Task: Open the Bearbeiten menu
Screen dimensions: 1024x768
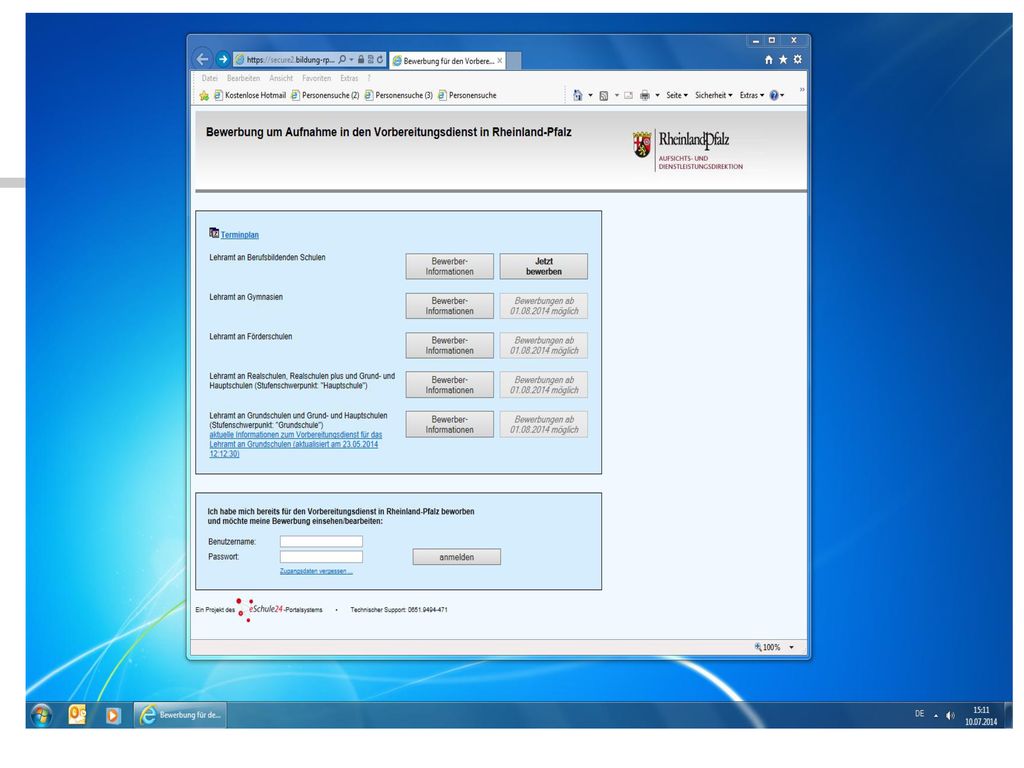Action: pos(244,78)
